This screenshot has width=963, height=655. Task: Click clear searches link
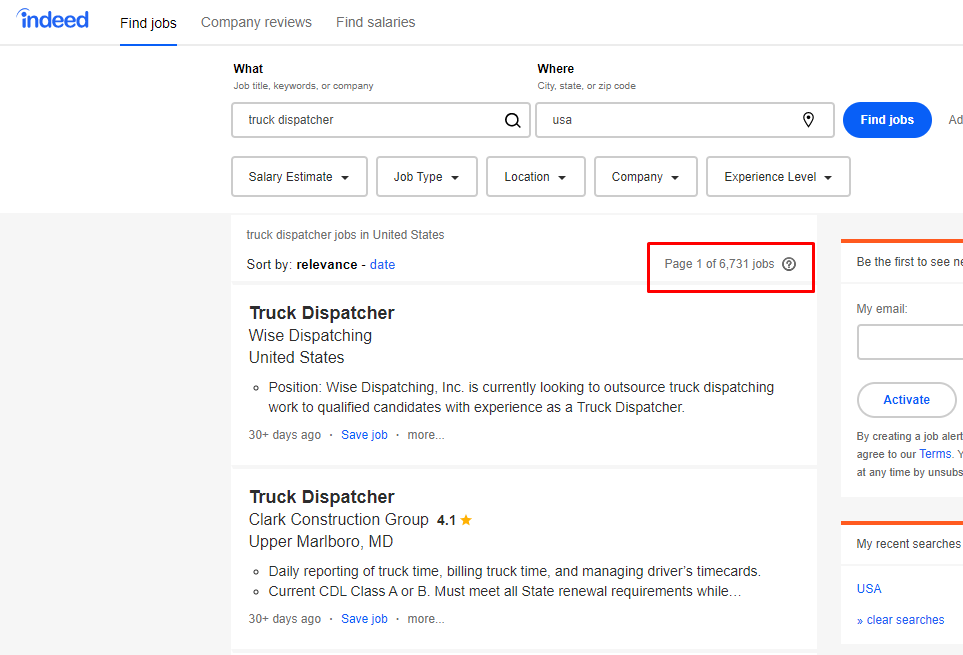click(900, 620)
